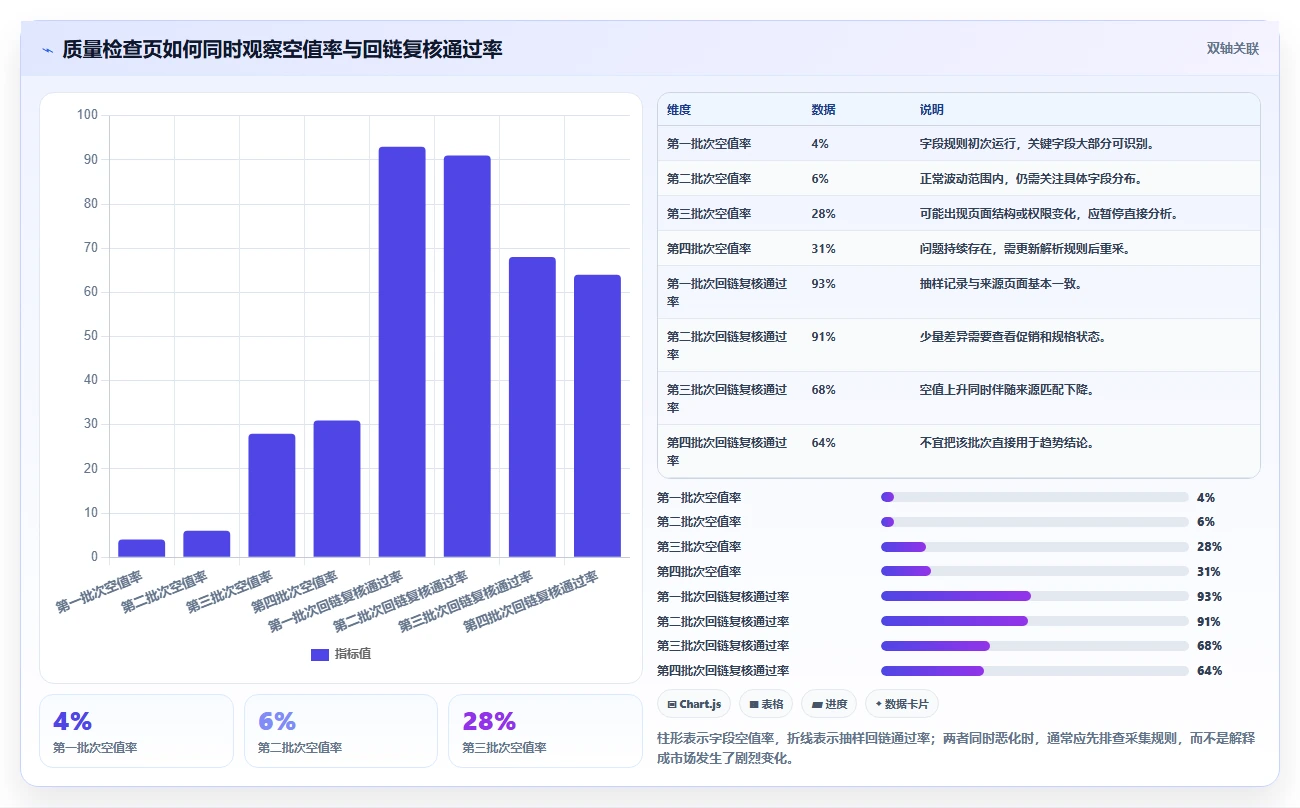Image resolution: width=1300 pixels, height=808 pixels.
Task: Click the 第三批次回链复核通过率 progress bar at 68%
Action: (x=1035, y=646)
